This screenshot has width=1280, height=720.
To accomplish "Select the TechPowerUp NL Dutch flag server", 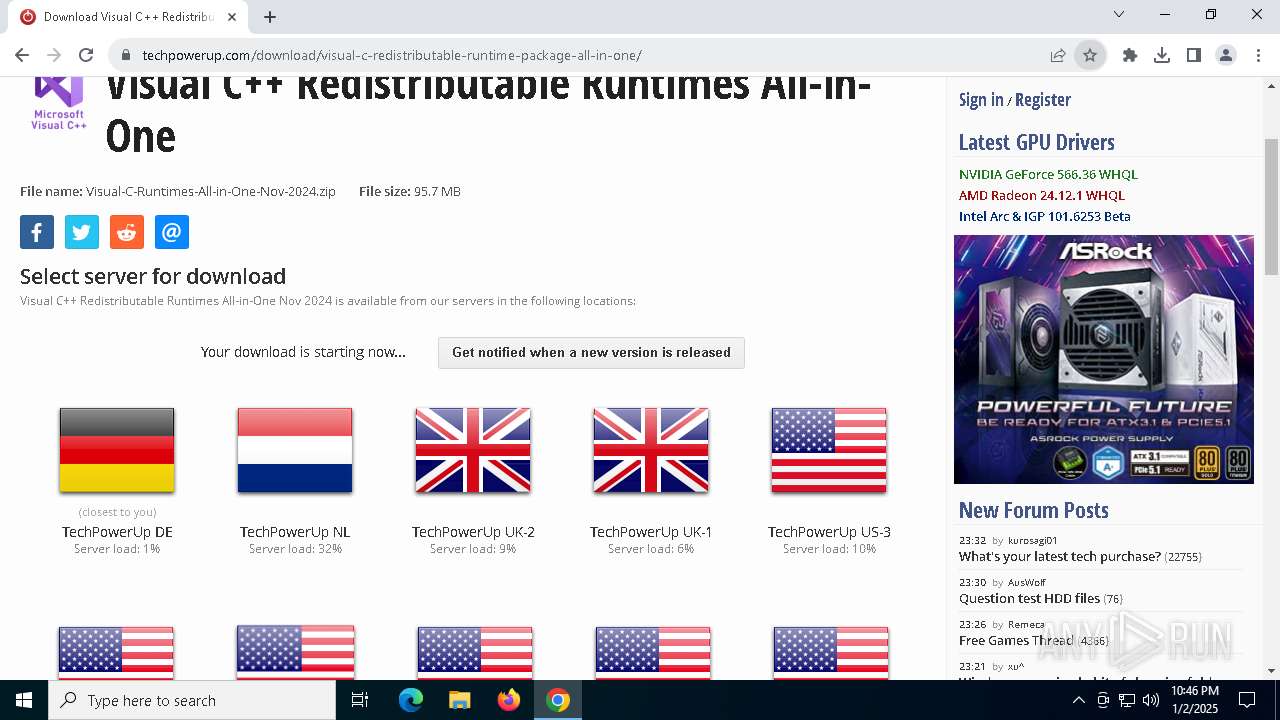I will 295,450.
